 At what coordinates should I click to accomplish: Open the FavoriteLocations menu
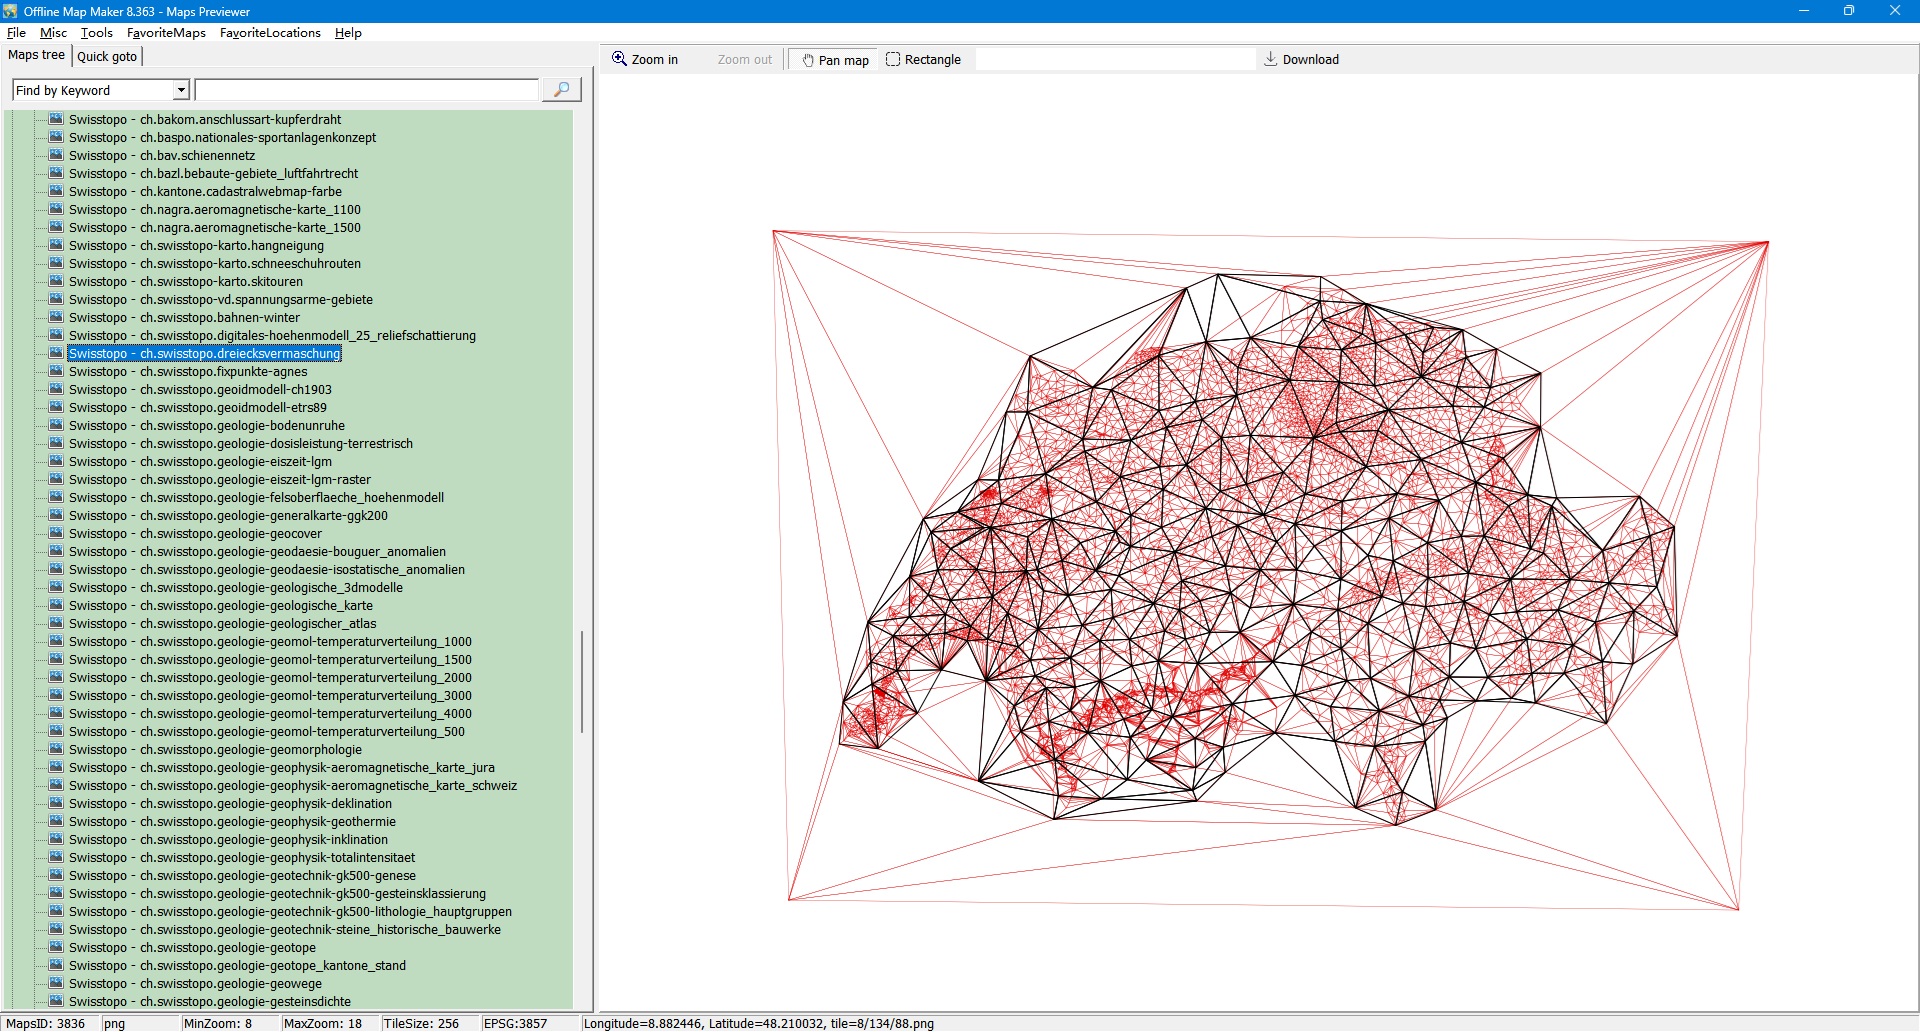point(270,33)
